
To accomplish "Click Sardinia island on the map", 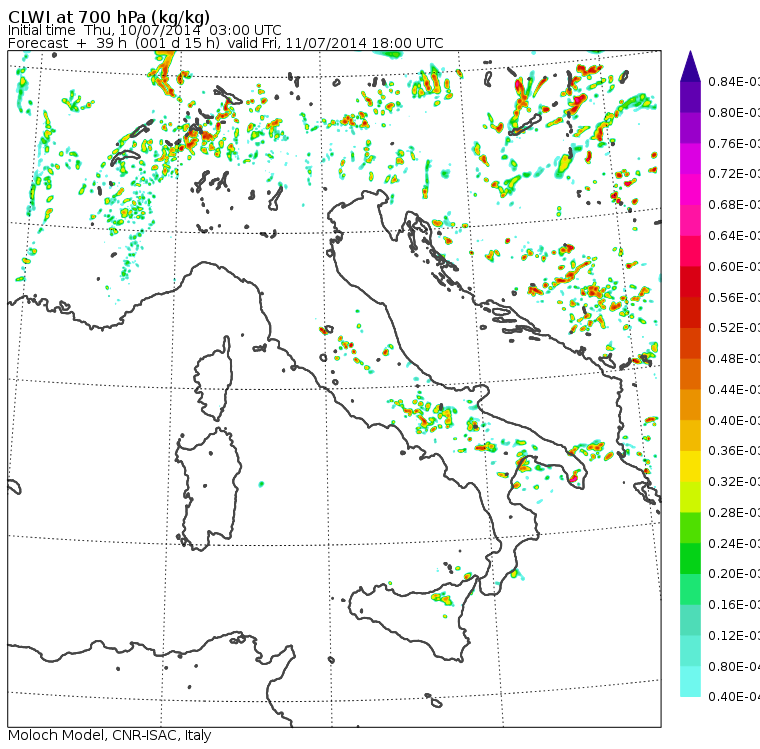I will tap(209, 490).
